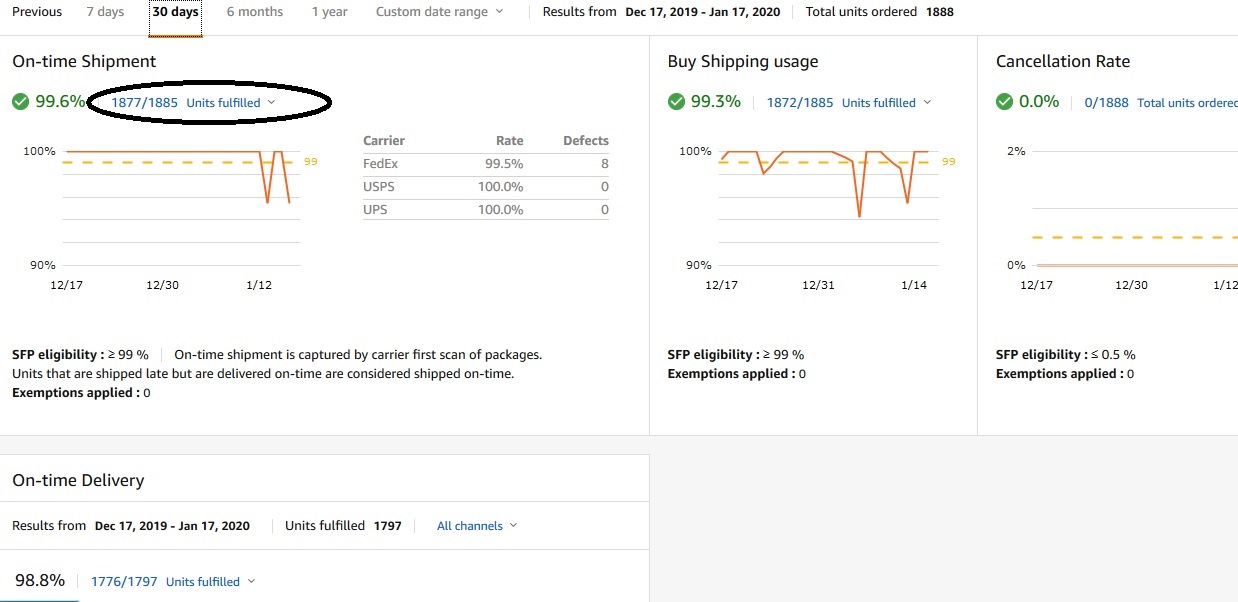Expand Units fulfilled dropdown under On-time Shipment
This screenshot has height=602, width=1238.
230,103
